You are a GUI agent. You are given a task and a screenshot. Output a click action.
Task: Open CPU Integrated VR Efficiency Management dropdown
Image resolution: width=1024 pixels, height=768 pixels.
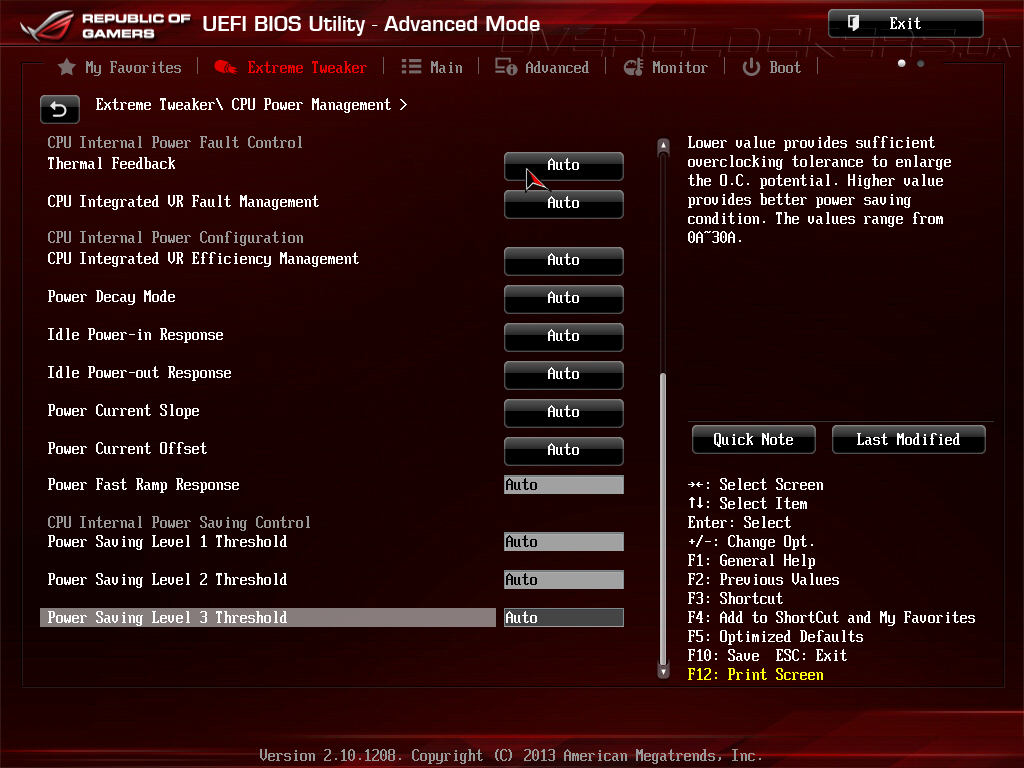564,260
